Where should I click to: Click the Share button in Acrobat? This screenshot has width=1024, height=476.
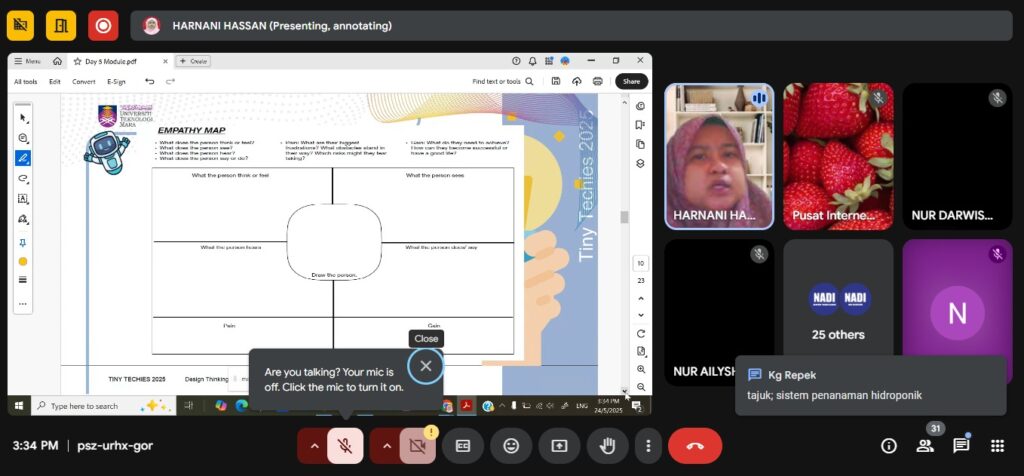point(632,82)
